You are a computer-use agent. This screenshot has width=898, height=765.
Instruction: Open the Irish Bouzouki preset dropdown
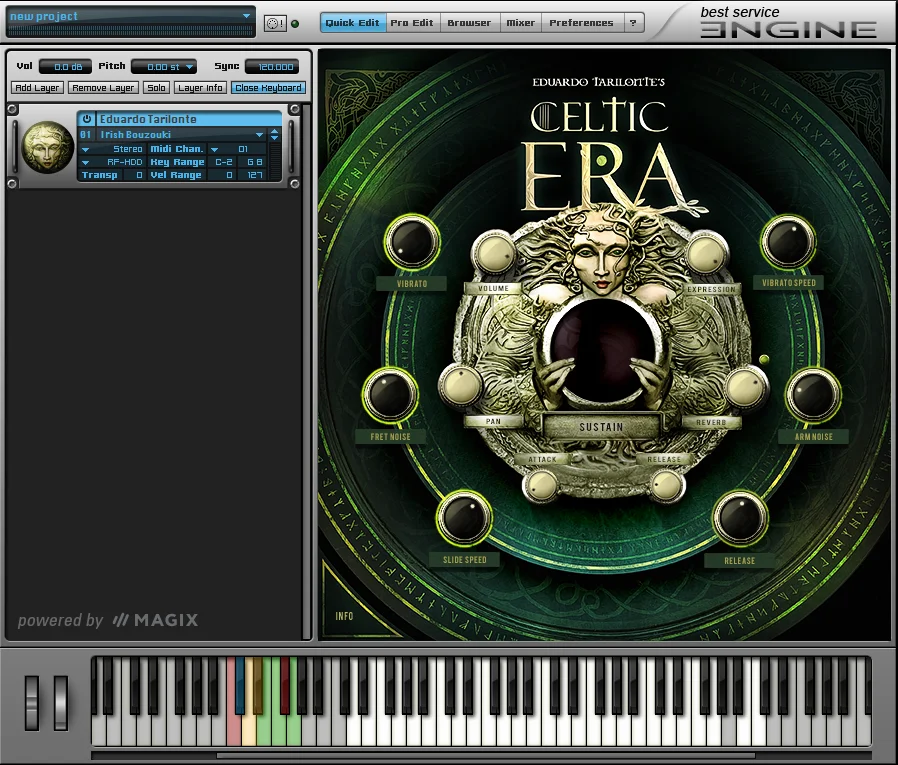click(x=259, y=135)
